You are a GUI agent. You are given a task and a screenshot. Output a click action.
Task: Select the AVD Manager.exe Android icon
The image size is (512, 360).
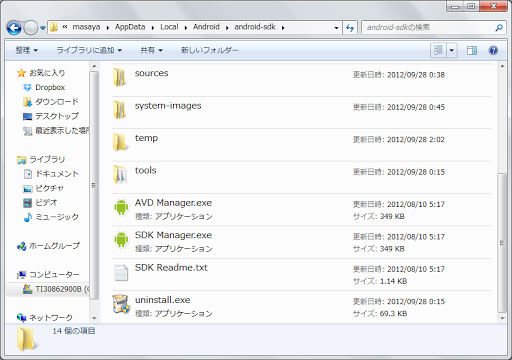click(x=121, y=207)
